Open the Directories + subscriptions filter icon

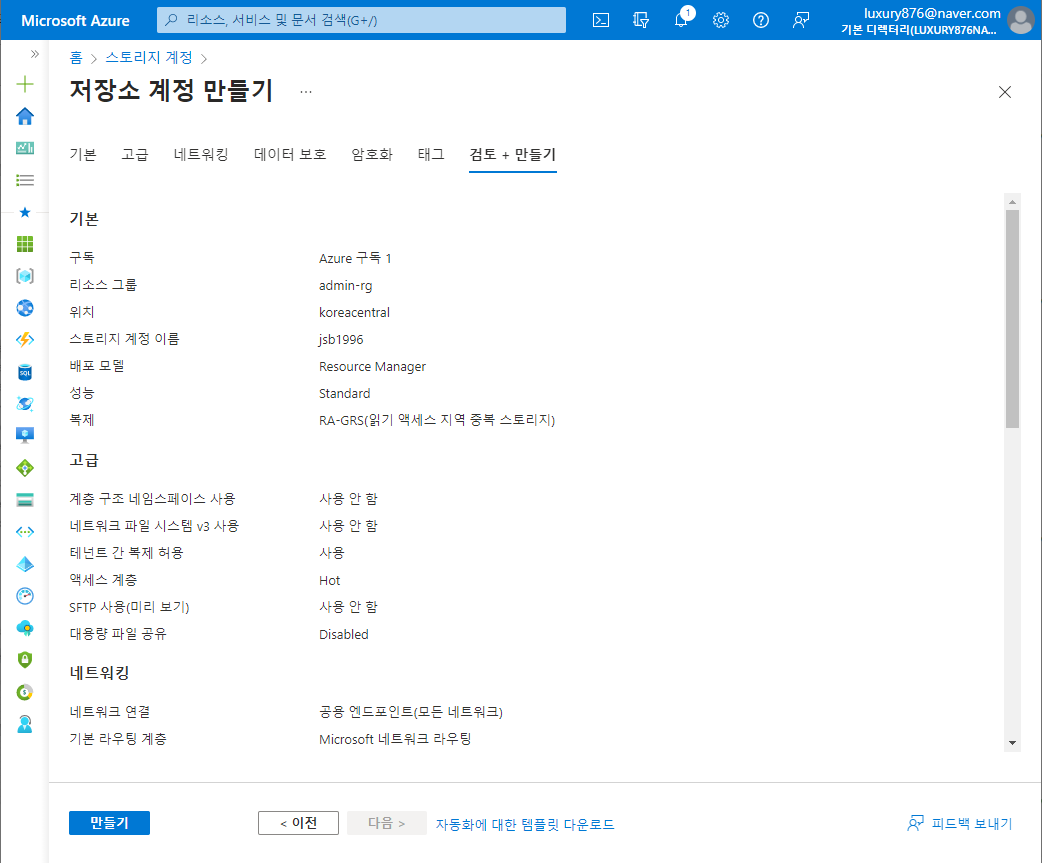[641, 20]
